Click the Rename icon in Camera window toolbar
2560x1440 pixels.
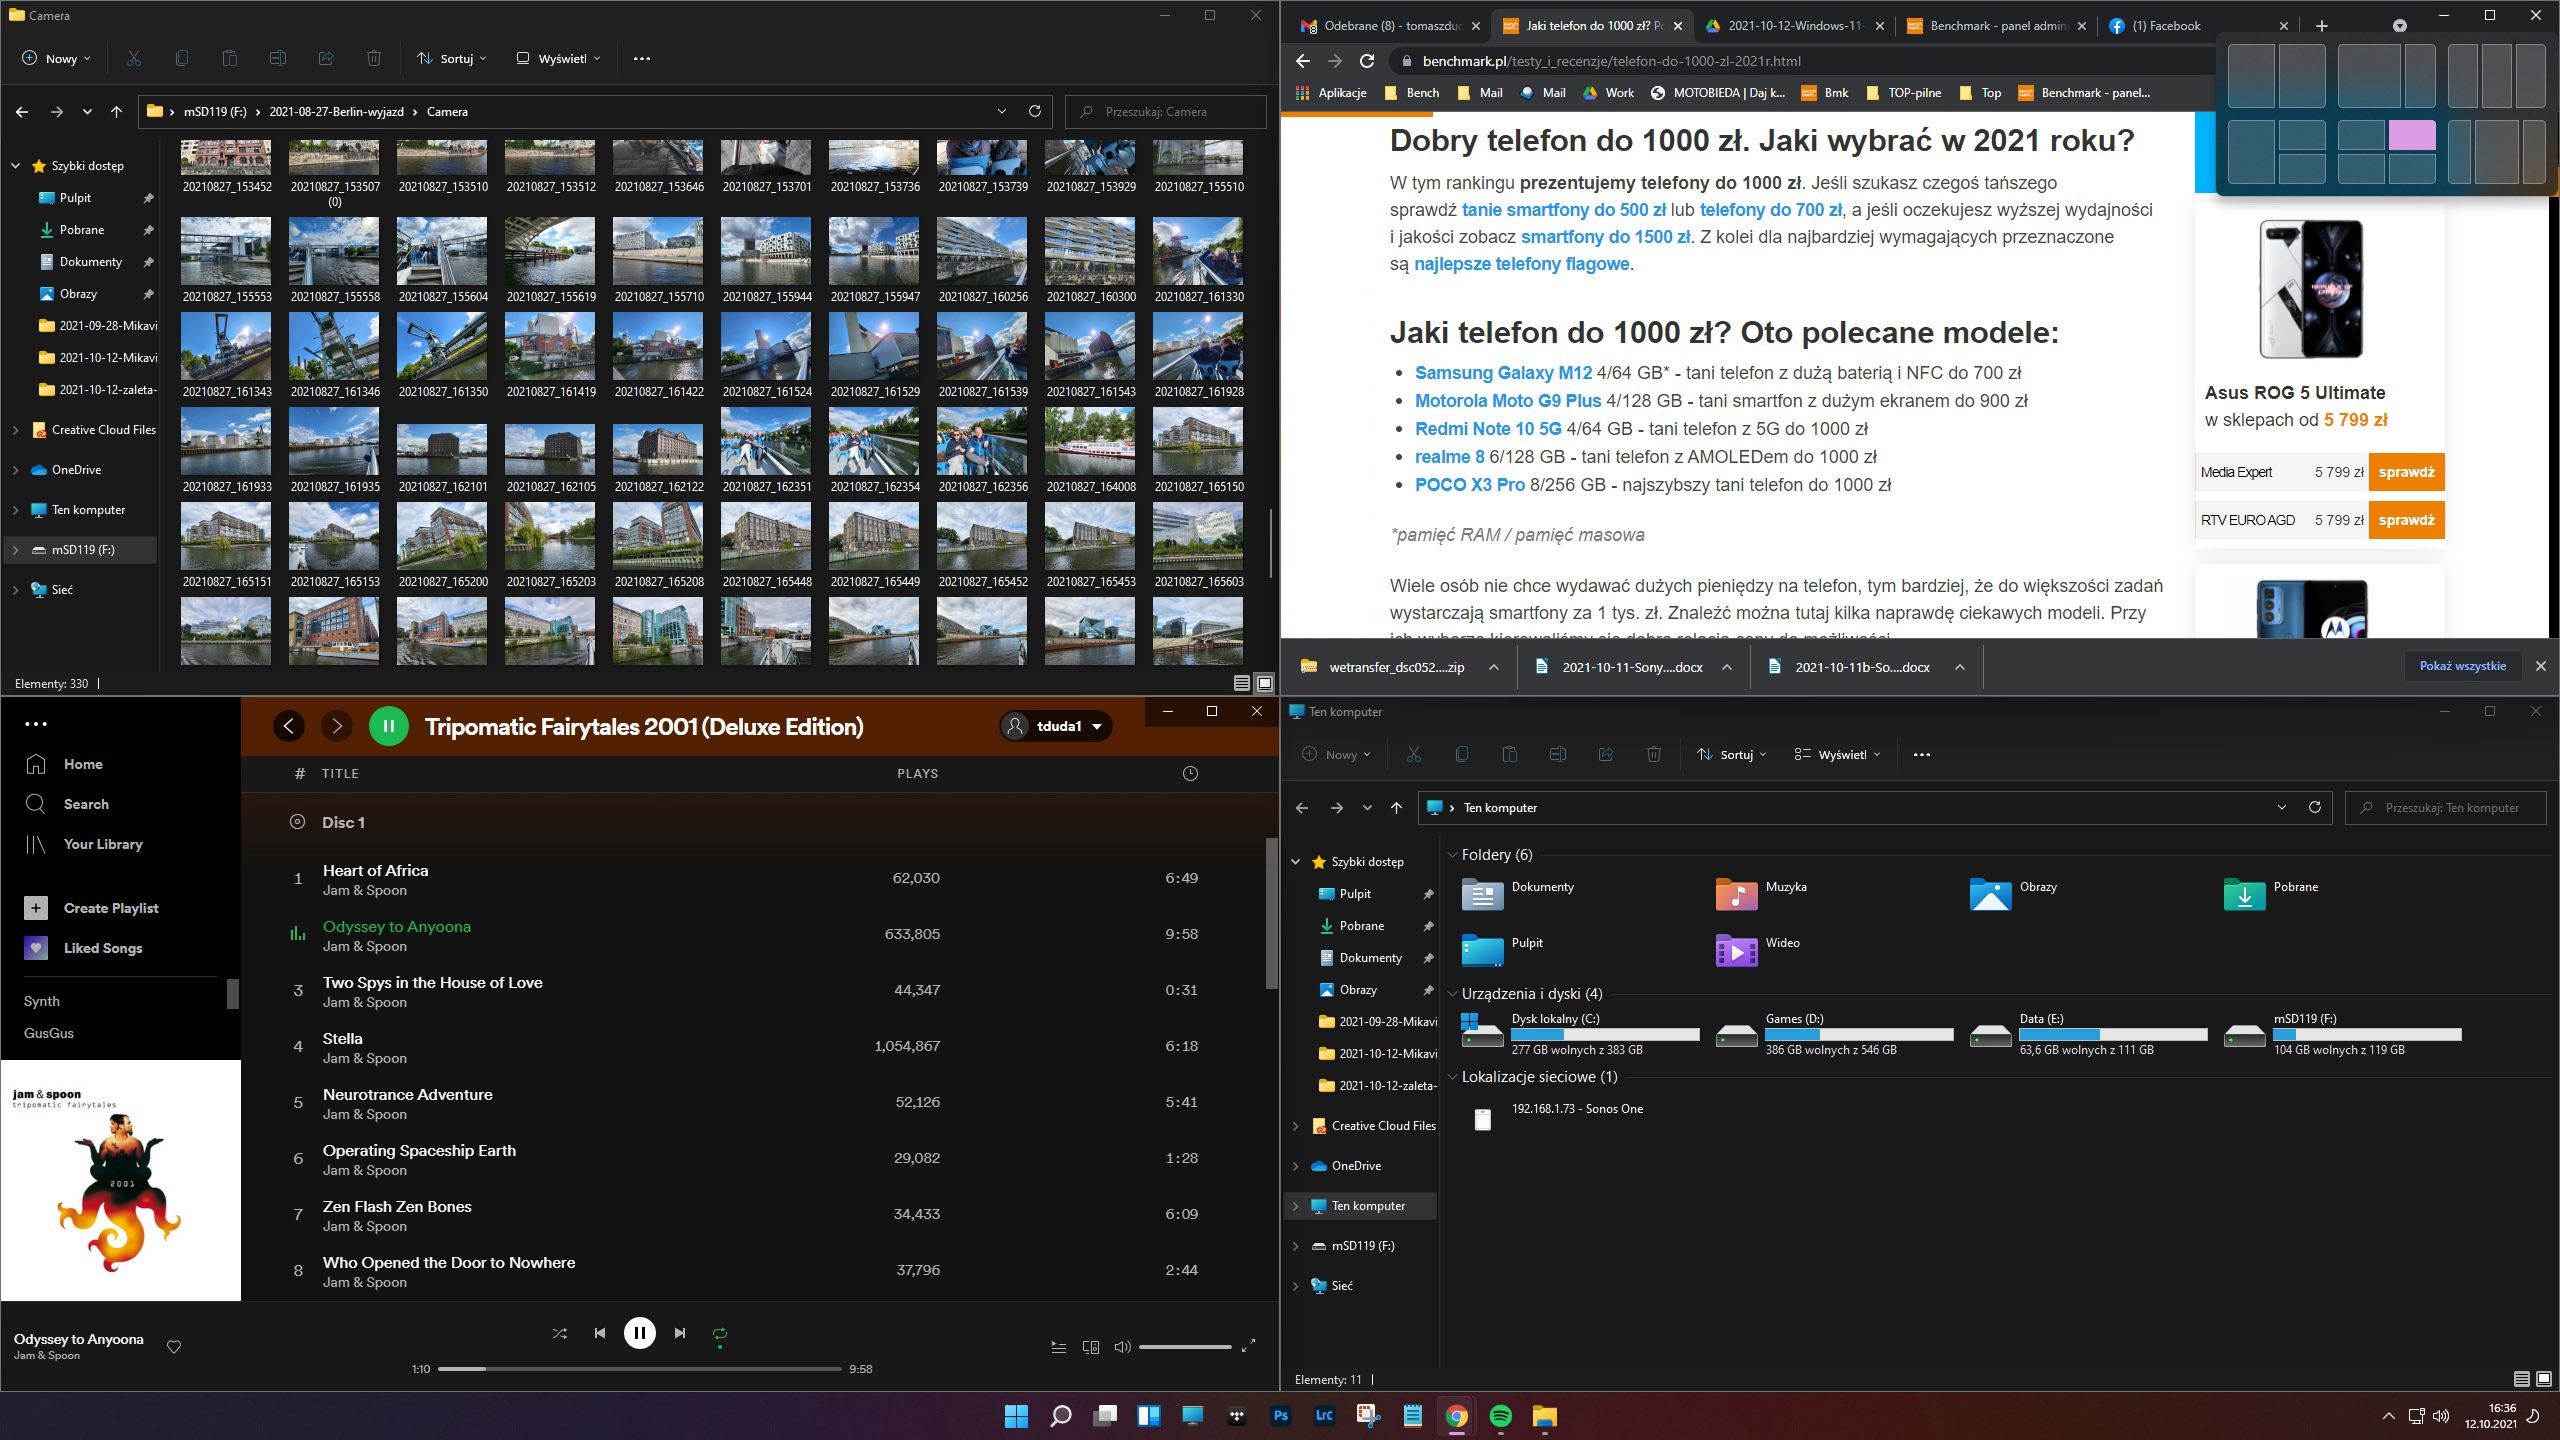(278, 58)
